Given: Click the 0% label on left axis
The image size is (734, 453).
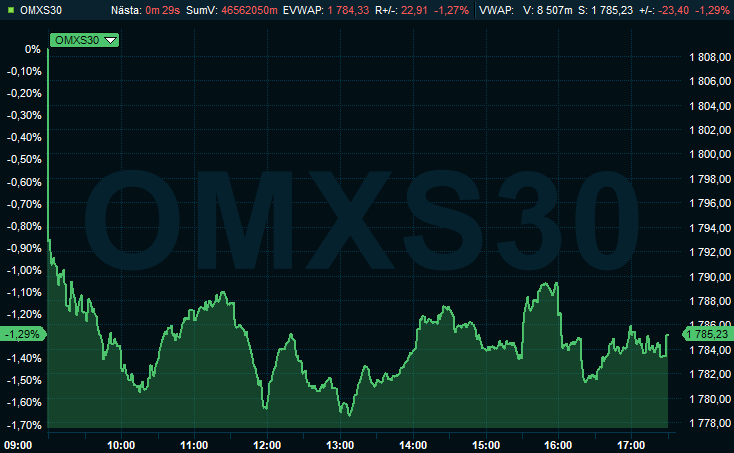Looking at the screenshot, I should 33,49.
